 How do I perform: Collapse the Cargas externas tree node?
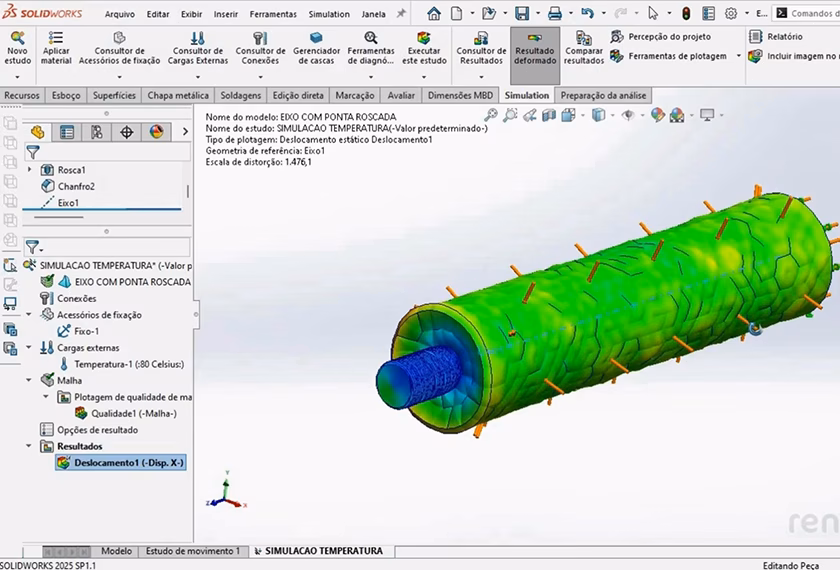coord(30,348)
